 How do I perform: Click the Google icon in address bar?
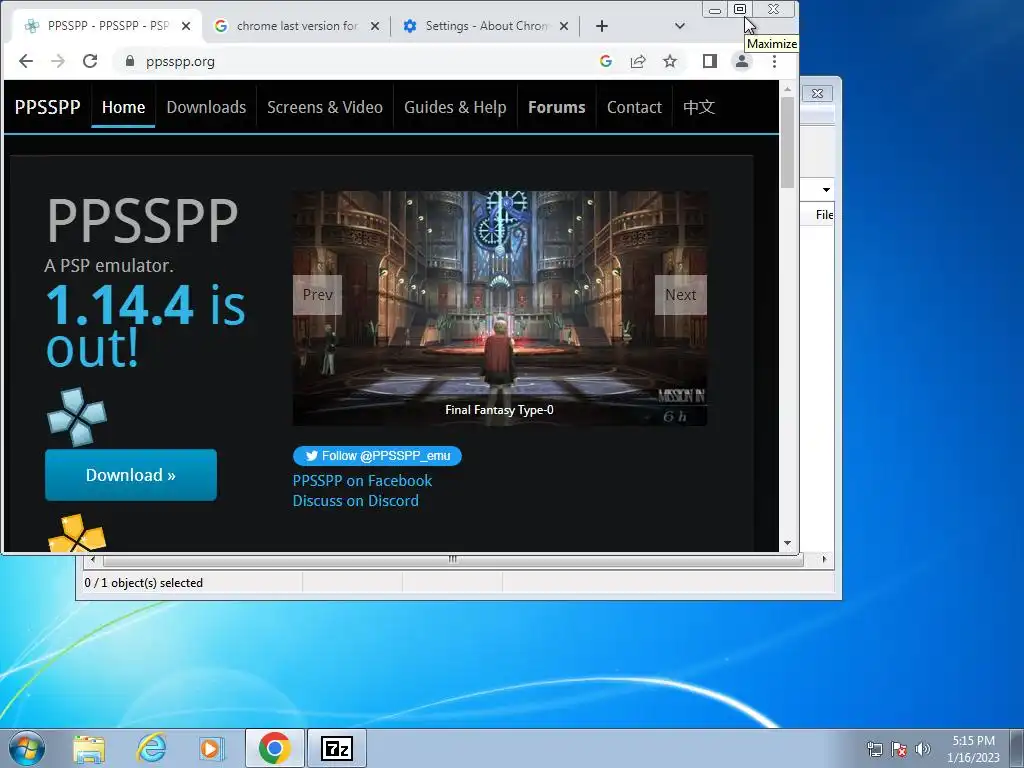pyautogui.click(x=605, y=61)
